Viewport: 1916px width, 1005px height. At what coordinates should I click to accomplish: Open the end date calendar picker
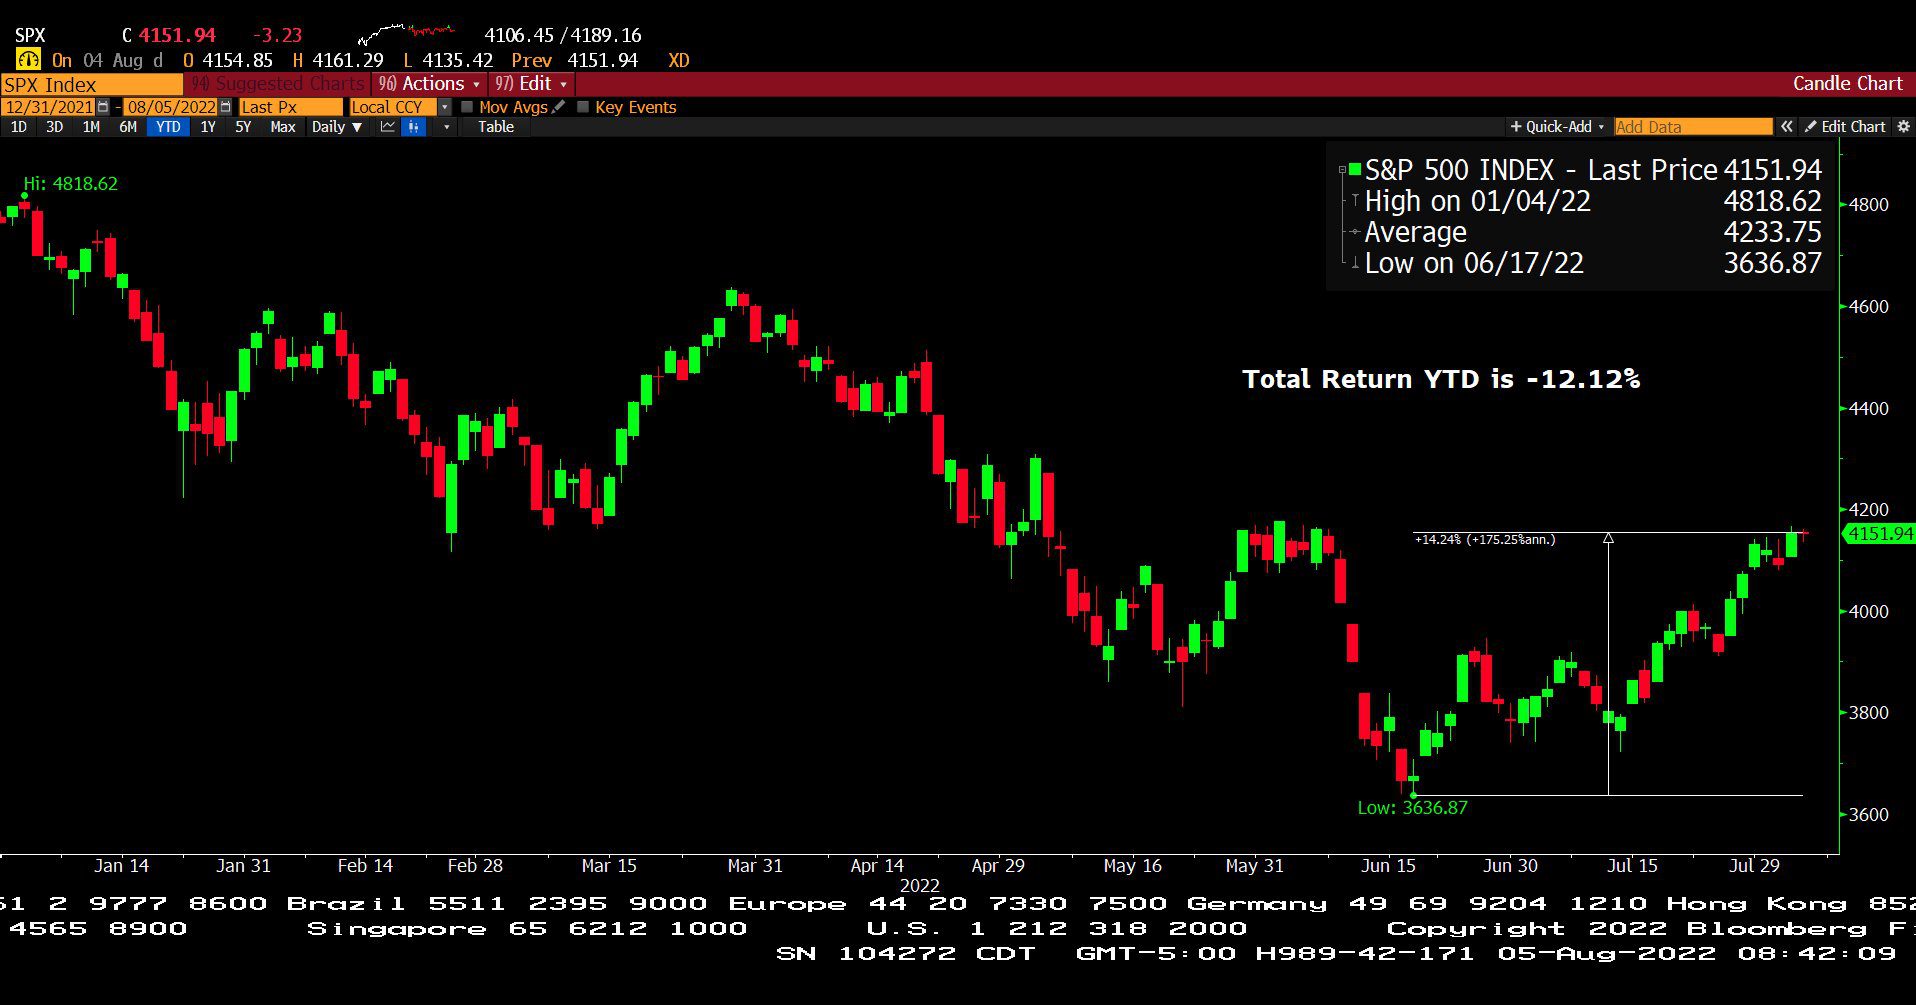click(x=225, y=107)
